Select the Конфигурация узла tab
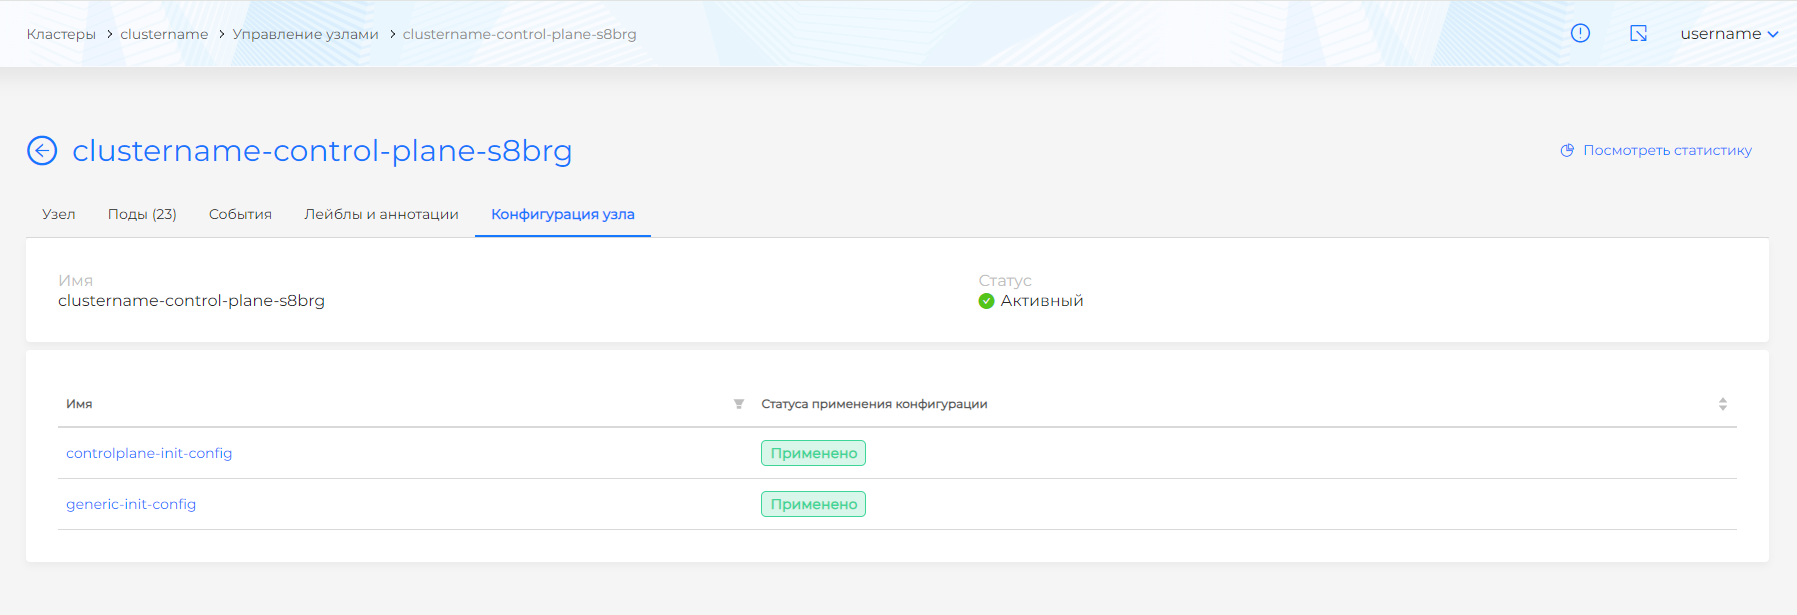The height and width of the screenshot is (615, 1797). pyautogui.click(x=562, y=214)
